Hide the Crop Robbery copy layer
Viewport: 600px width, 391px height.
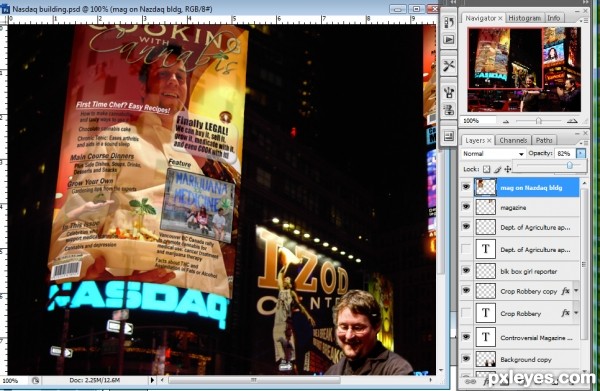pyautogui.click(x=466, y=291)
